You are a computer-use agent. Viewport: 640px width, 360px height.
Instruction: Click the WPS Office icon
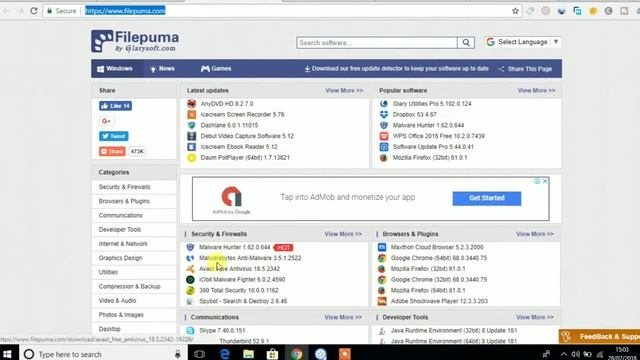point(384,136)
